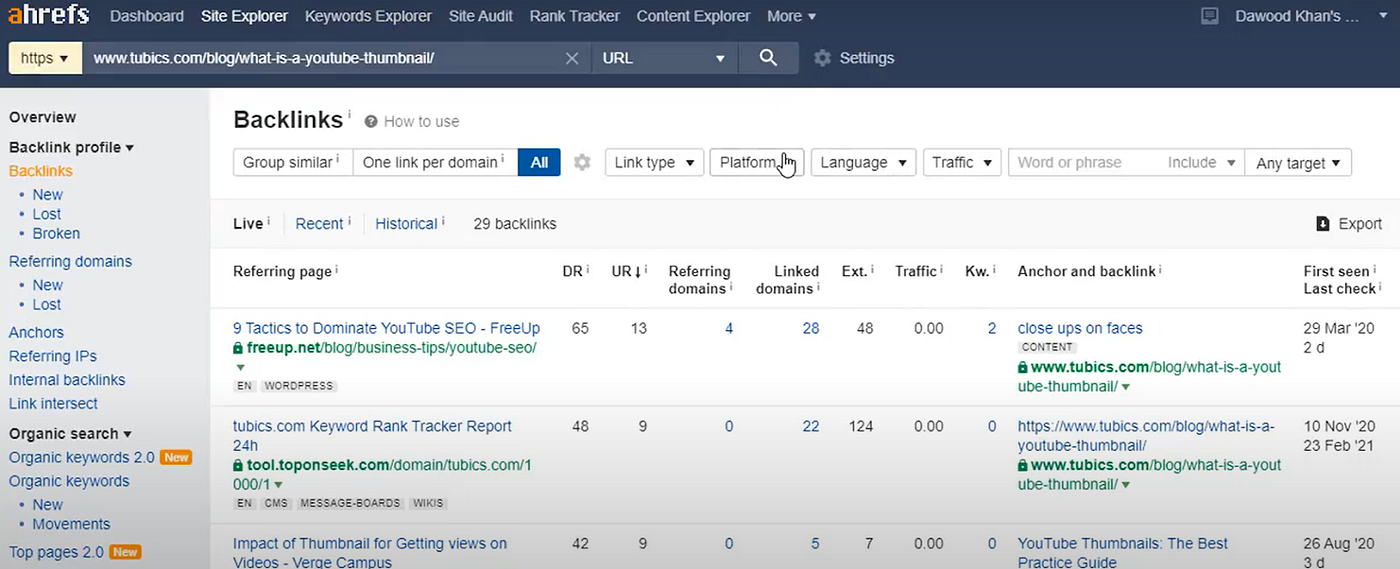Open Referring IPs in sidebar
The height and width of the screenshot is (569, 1400).
(53, 356)
